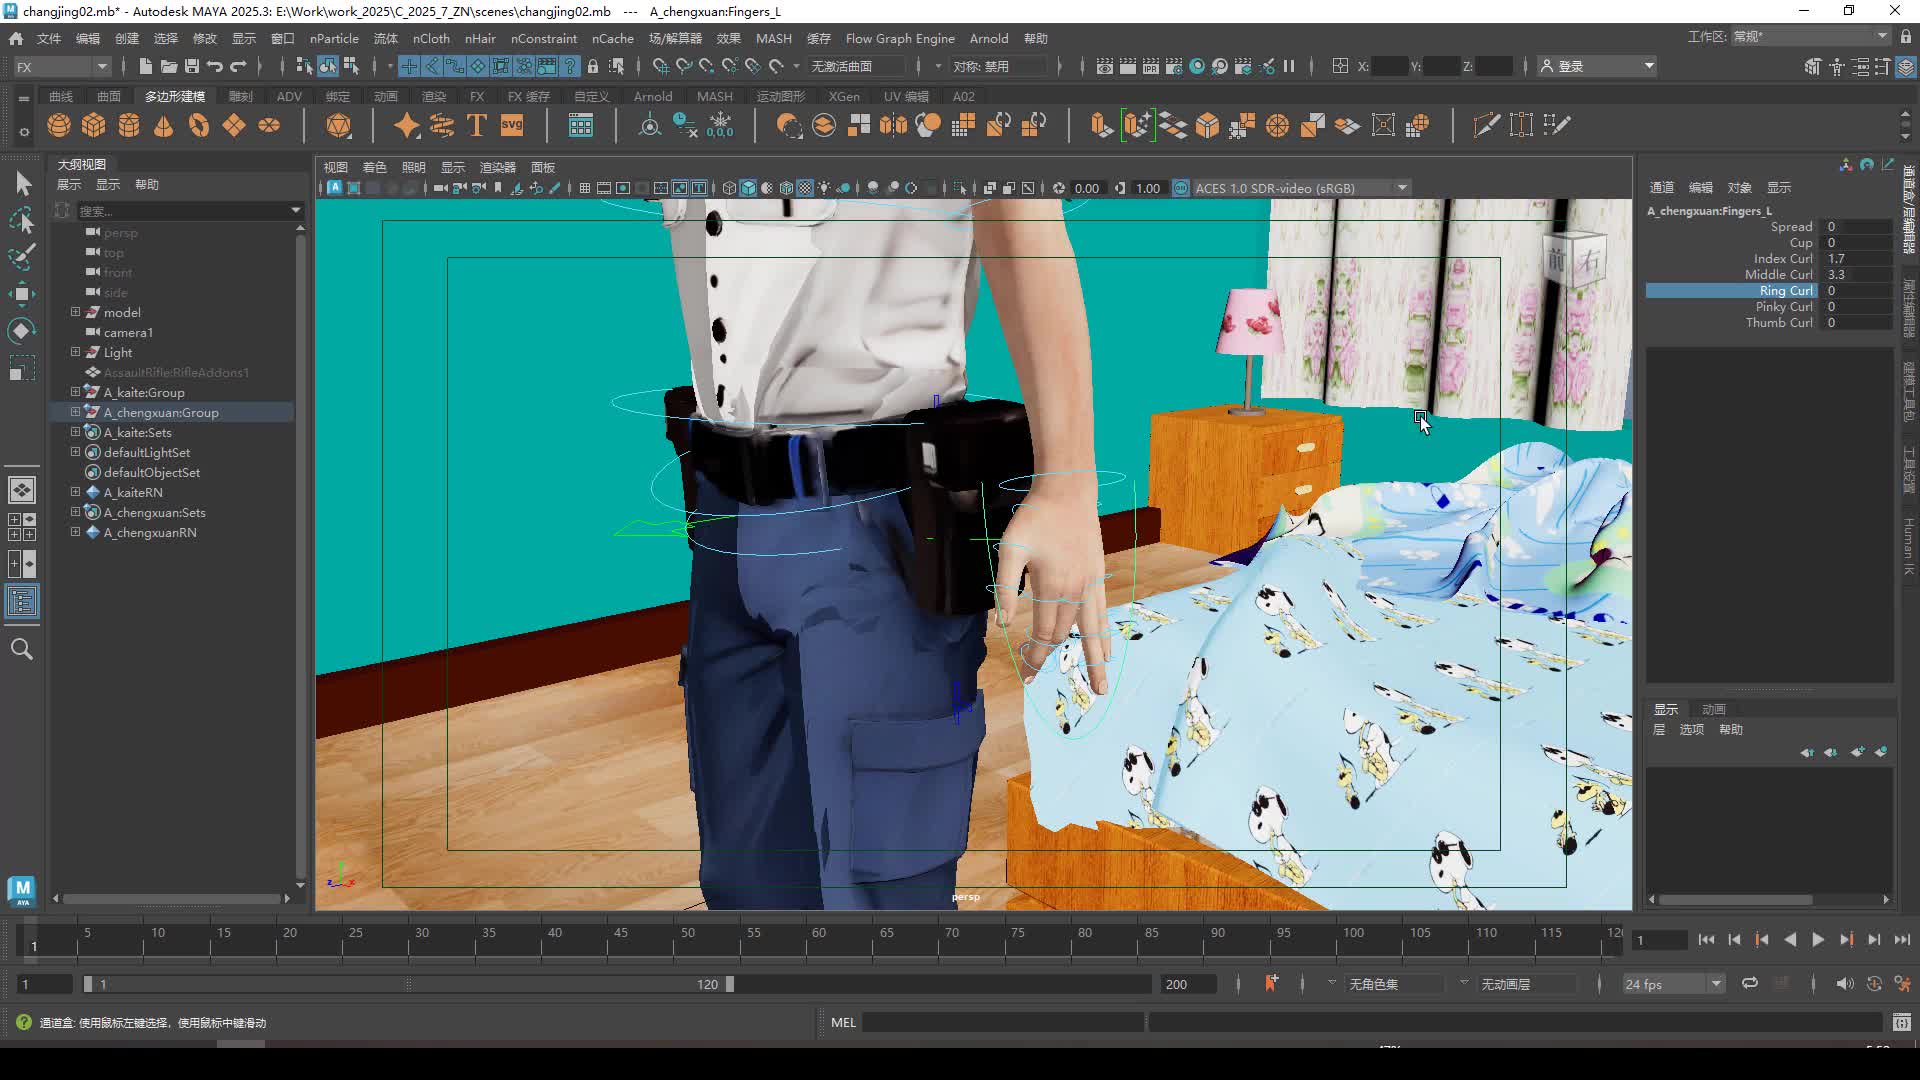
Task: Toggle loop playback mode
Action: coord(1749,984)
